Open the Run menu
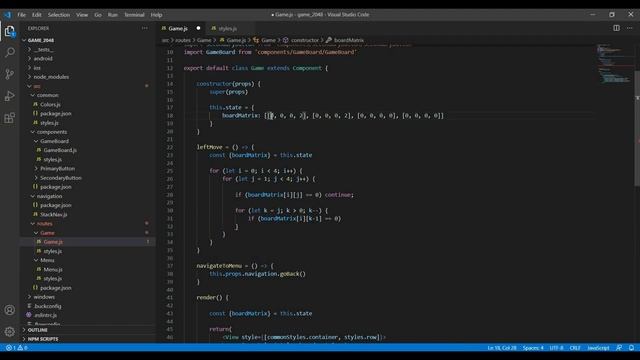Screen dimensions: 640x360 113,15
